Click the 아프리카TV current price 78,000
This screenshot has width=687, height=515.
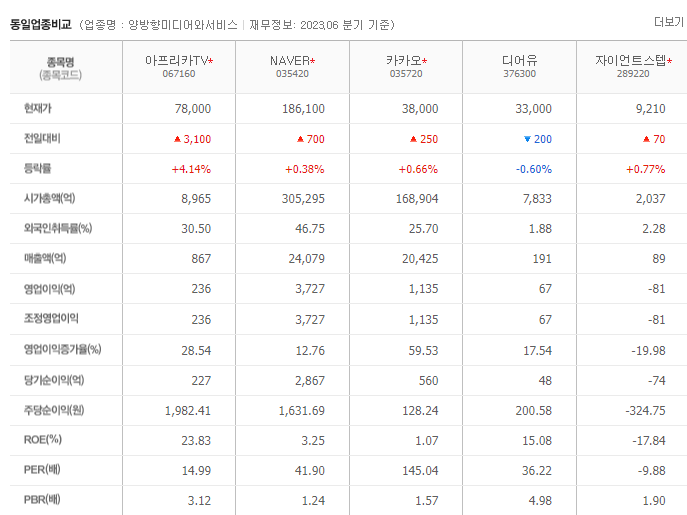[193, 109]
